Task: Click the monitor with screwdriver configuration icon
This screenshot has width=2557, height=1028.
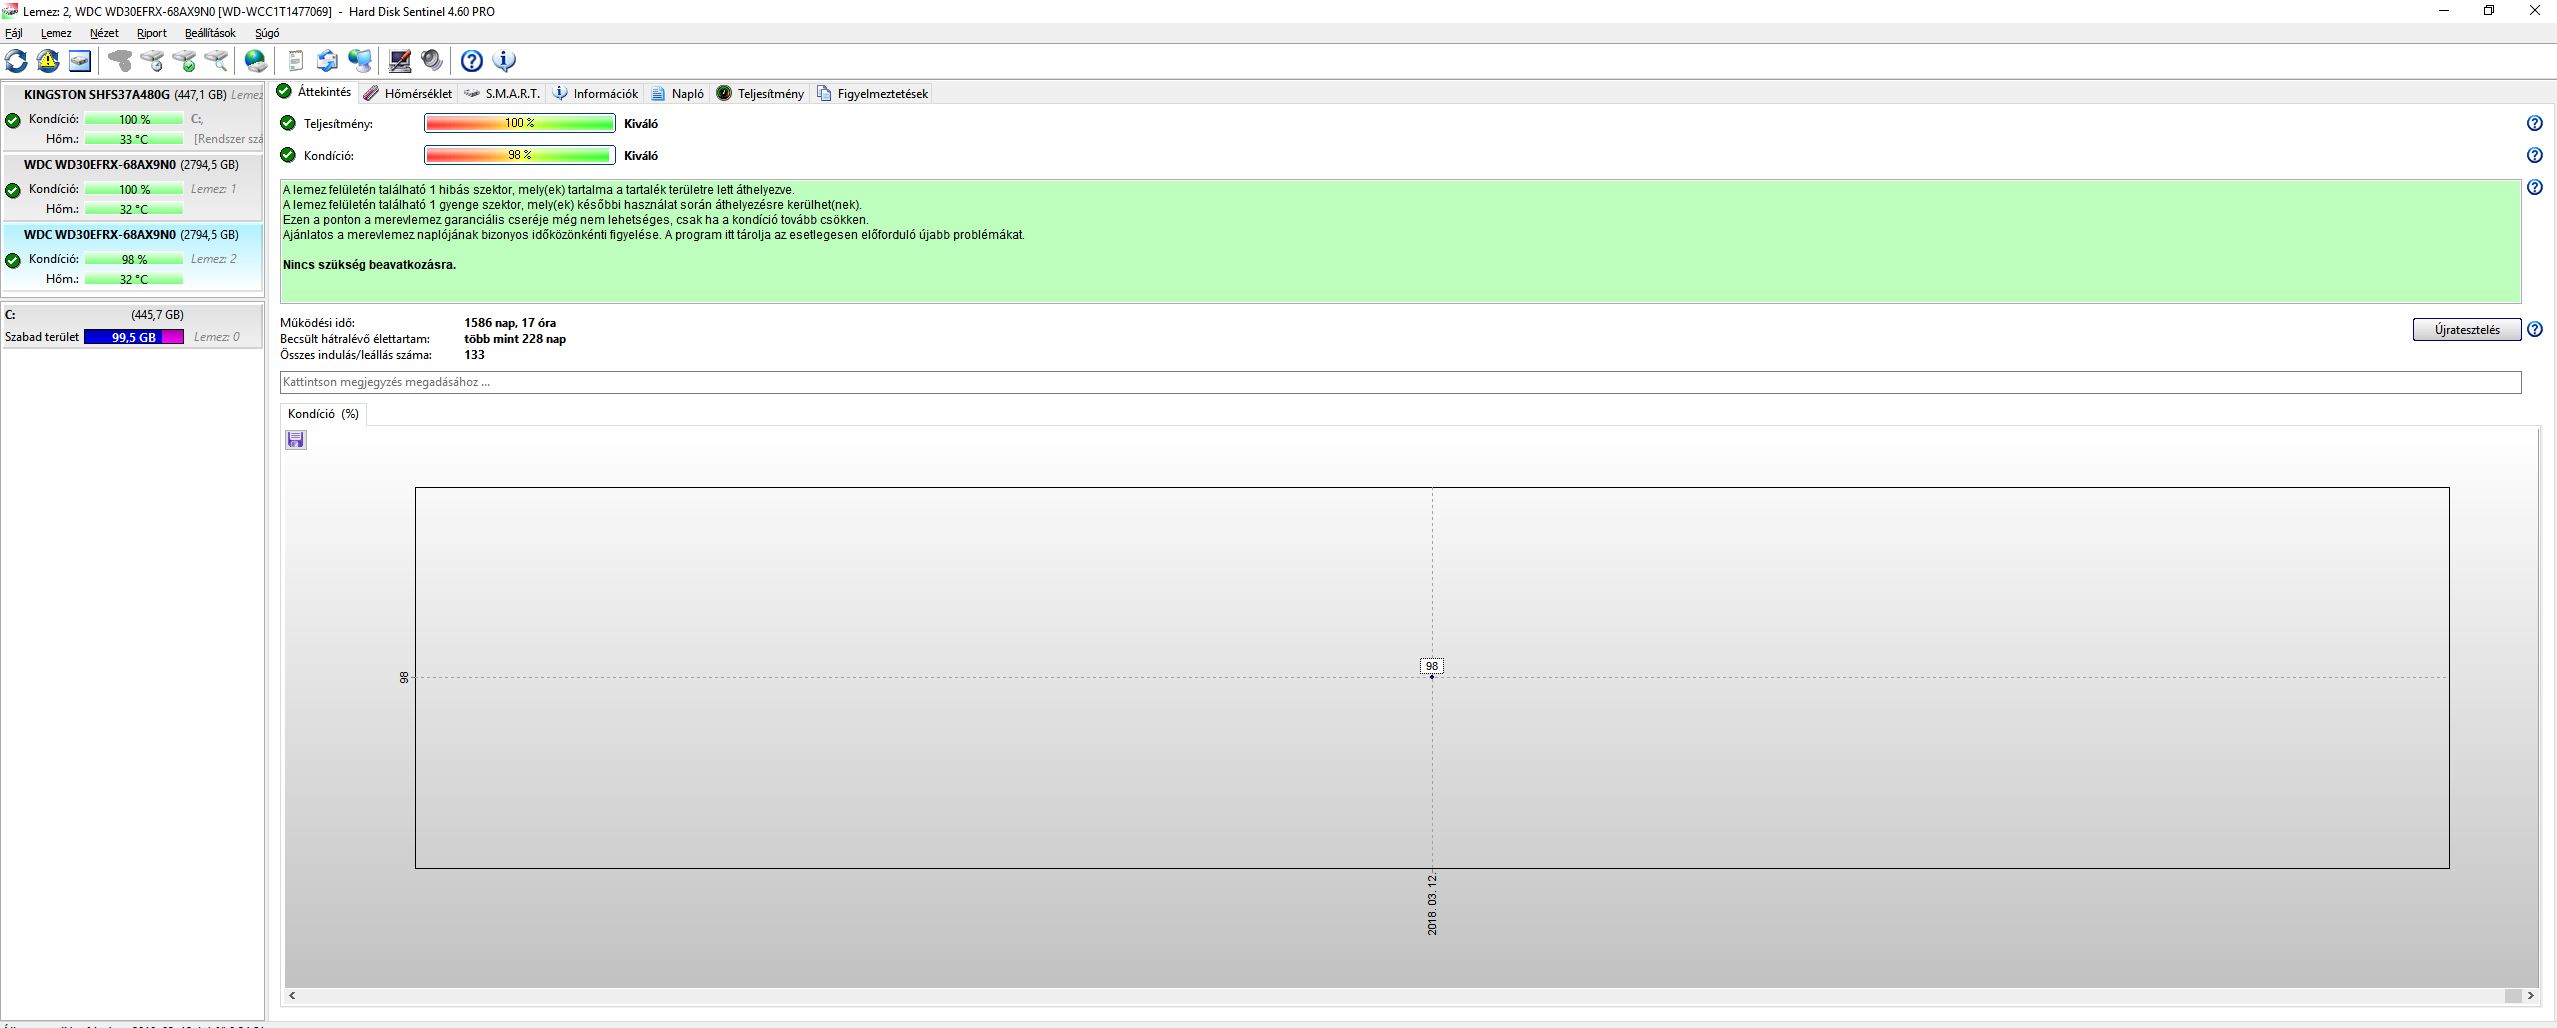Action: click(400, 61)
